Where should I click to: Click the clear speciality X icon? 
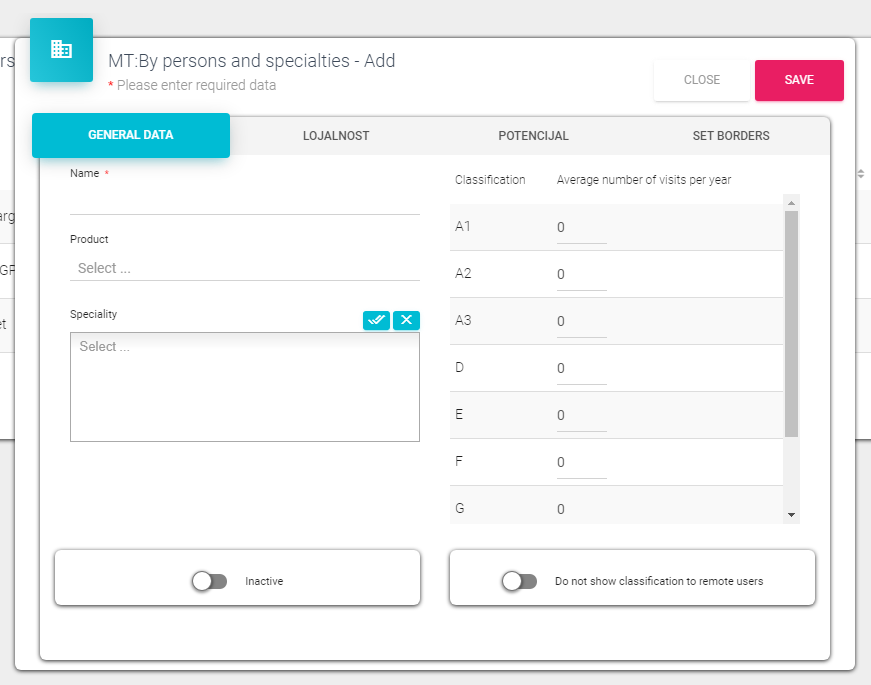[406, 320]
